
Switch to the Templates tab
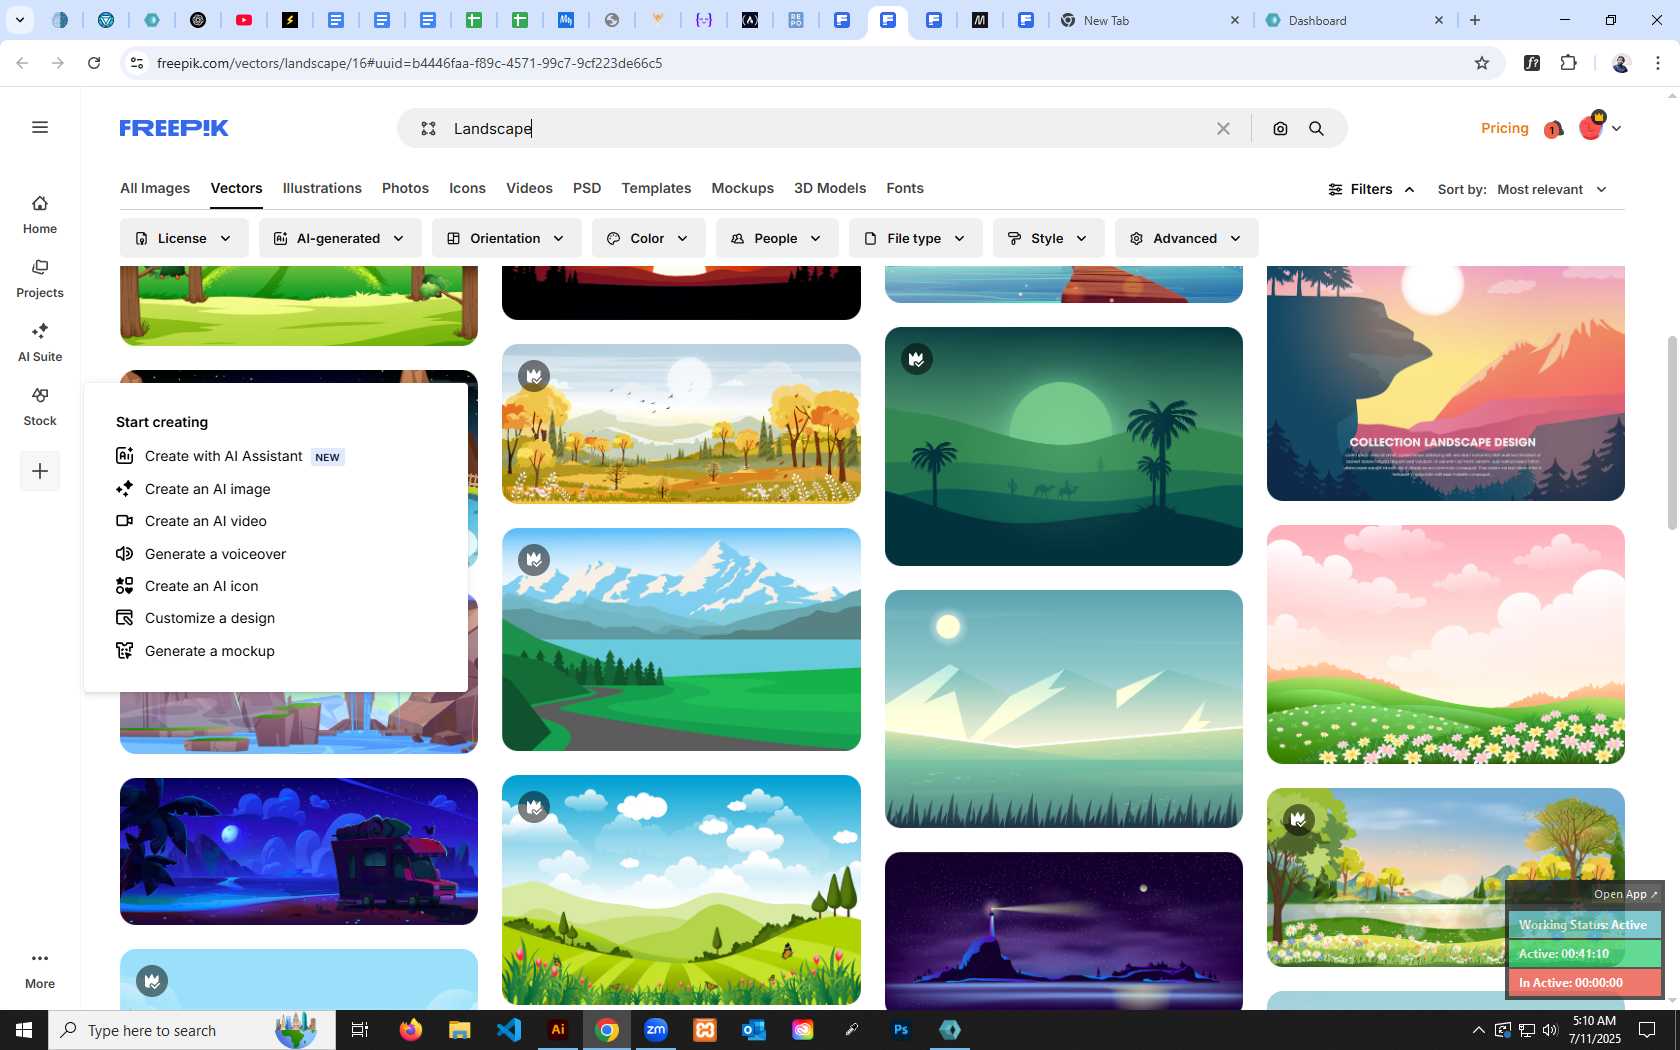click(x=656, y=188)
